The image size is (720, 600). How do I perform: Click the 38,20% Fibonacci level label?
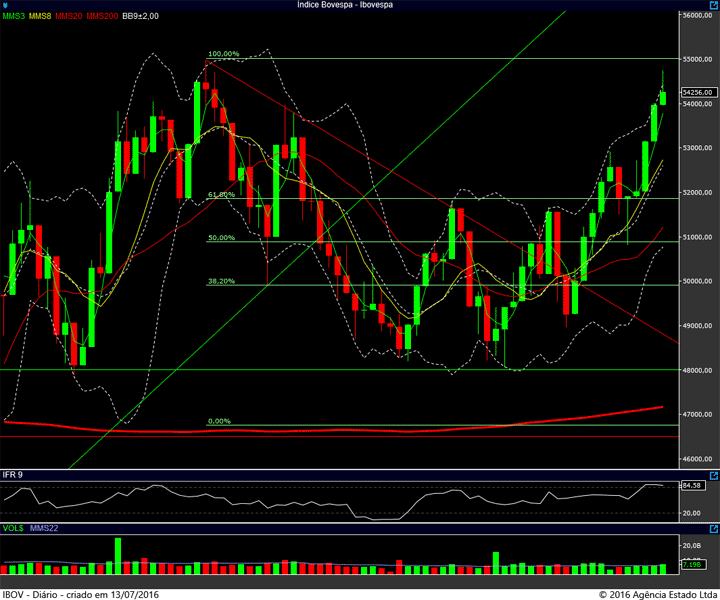click(221, 281)
